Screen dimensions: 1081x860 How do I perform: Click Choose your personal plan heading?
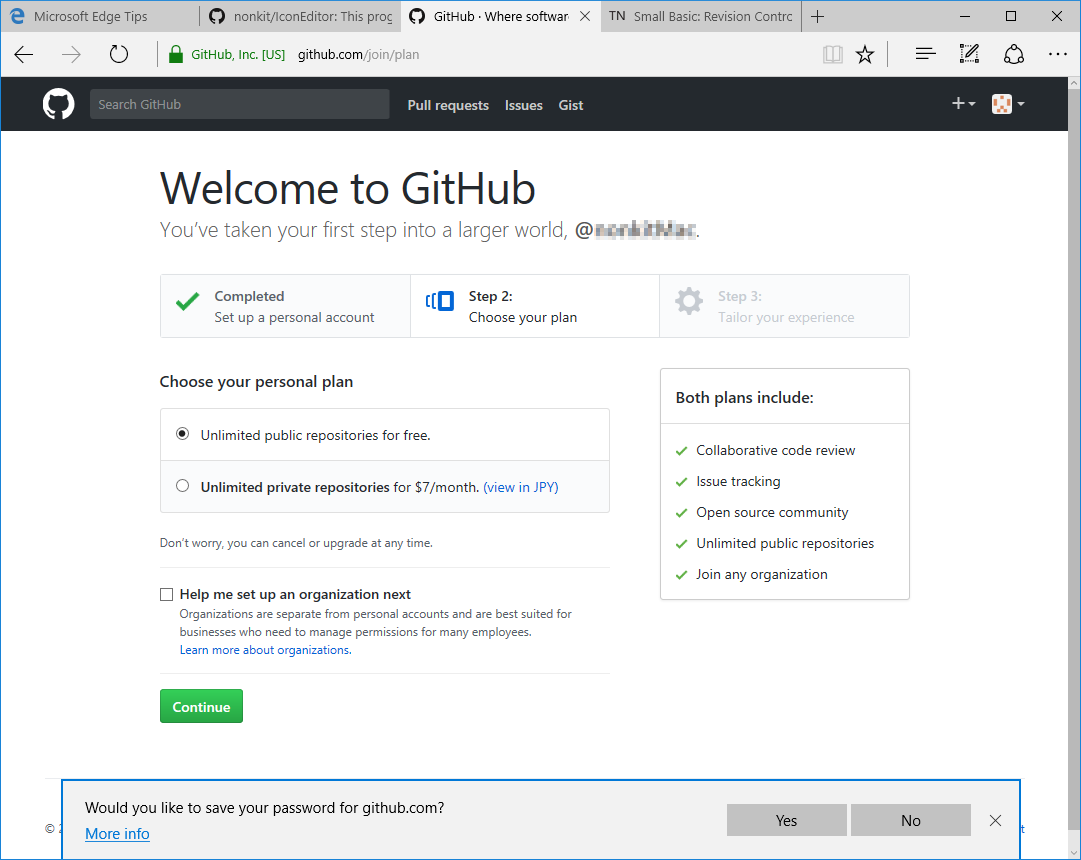click(x=256, y=382)
